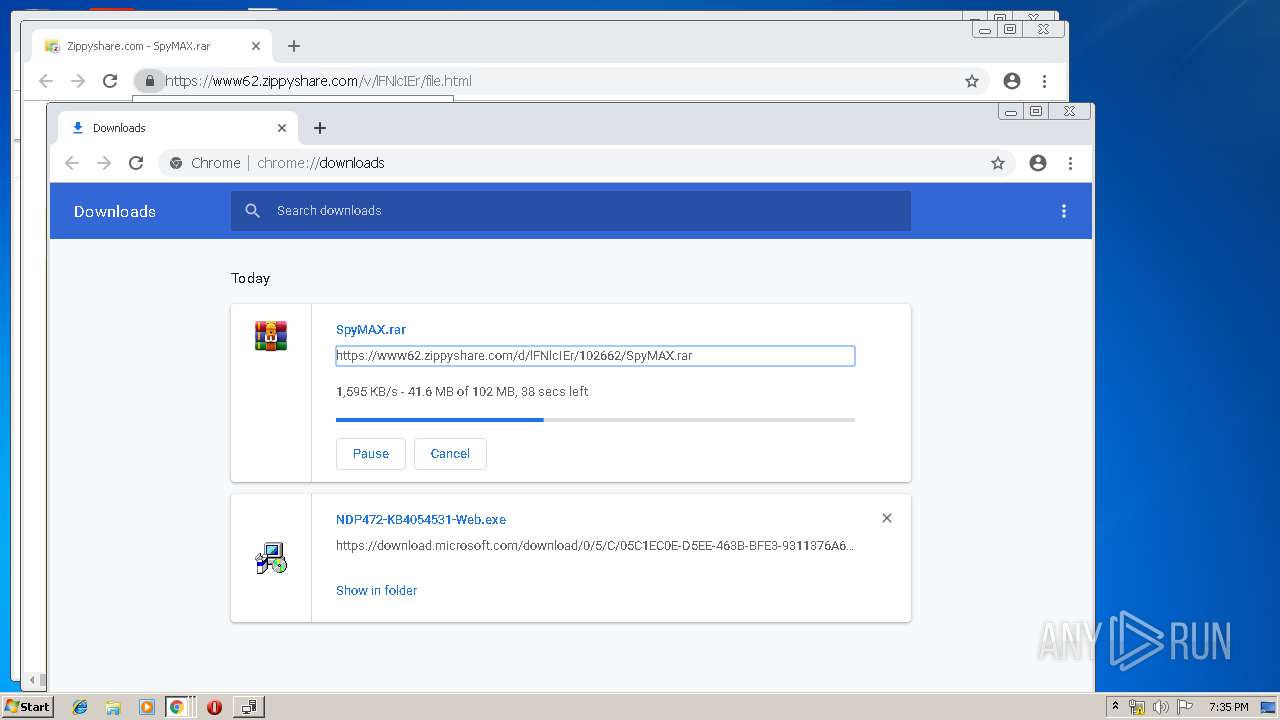Click the search magnifier icon
Viewport: 1280px width, 720px height.
pos(253,211)
